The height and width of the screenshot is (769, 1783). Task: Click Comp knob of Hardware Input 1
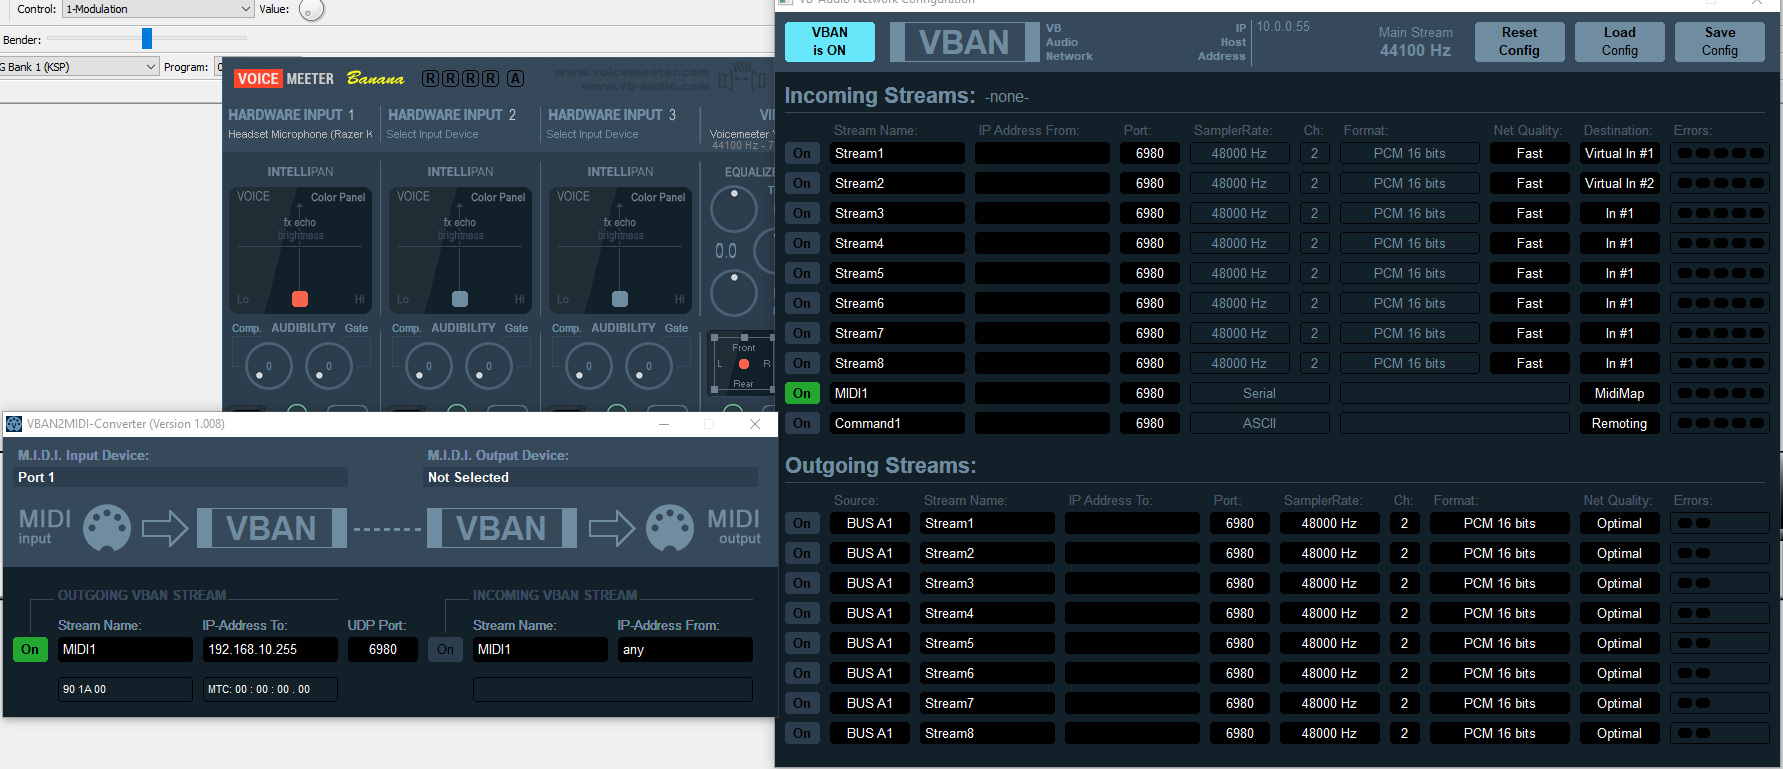(x=268, y=366)
